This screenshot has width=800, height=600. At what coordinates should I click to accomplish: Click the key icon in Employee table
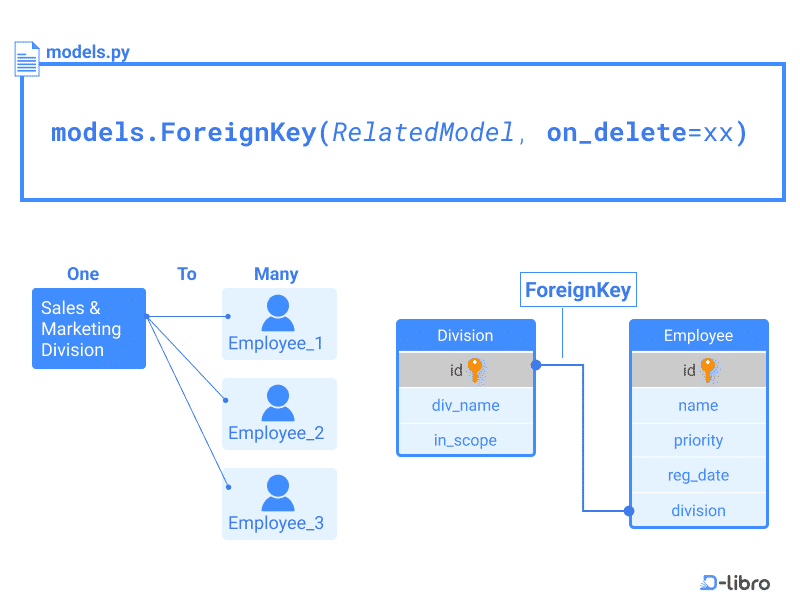tap(708, 370)
